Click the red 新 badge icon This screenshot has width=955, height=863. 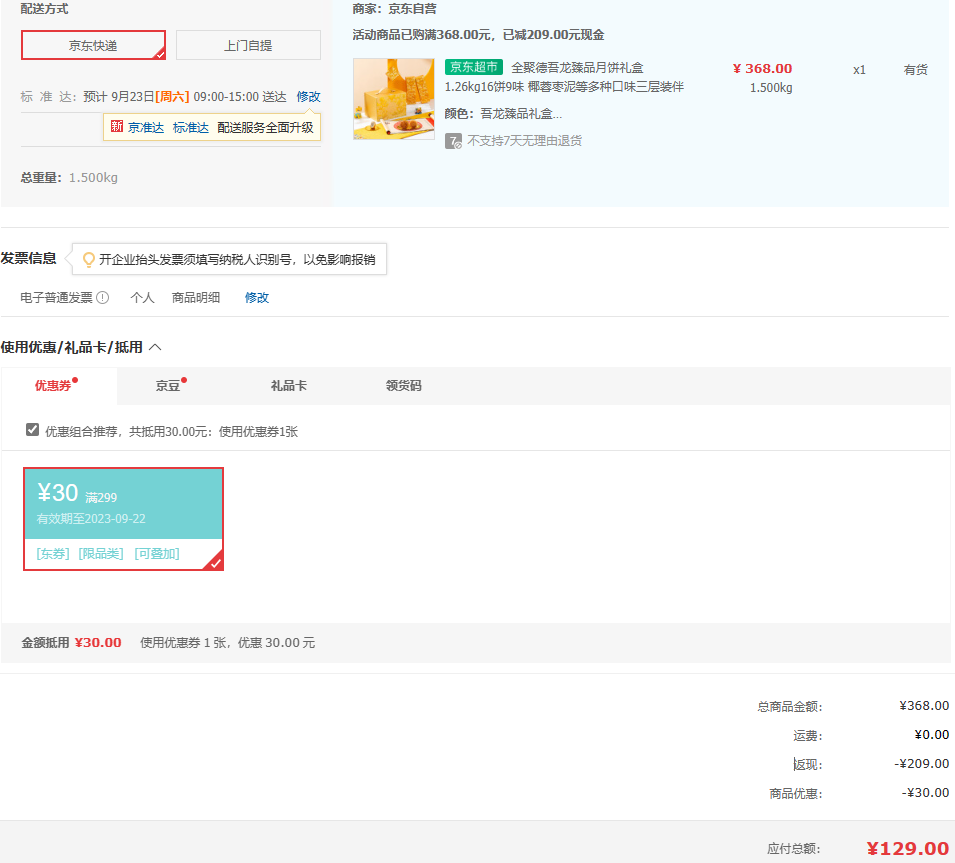click(x=117, y=127)
